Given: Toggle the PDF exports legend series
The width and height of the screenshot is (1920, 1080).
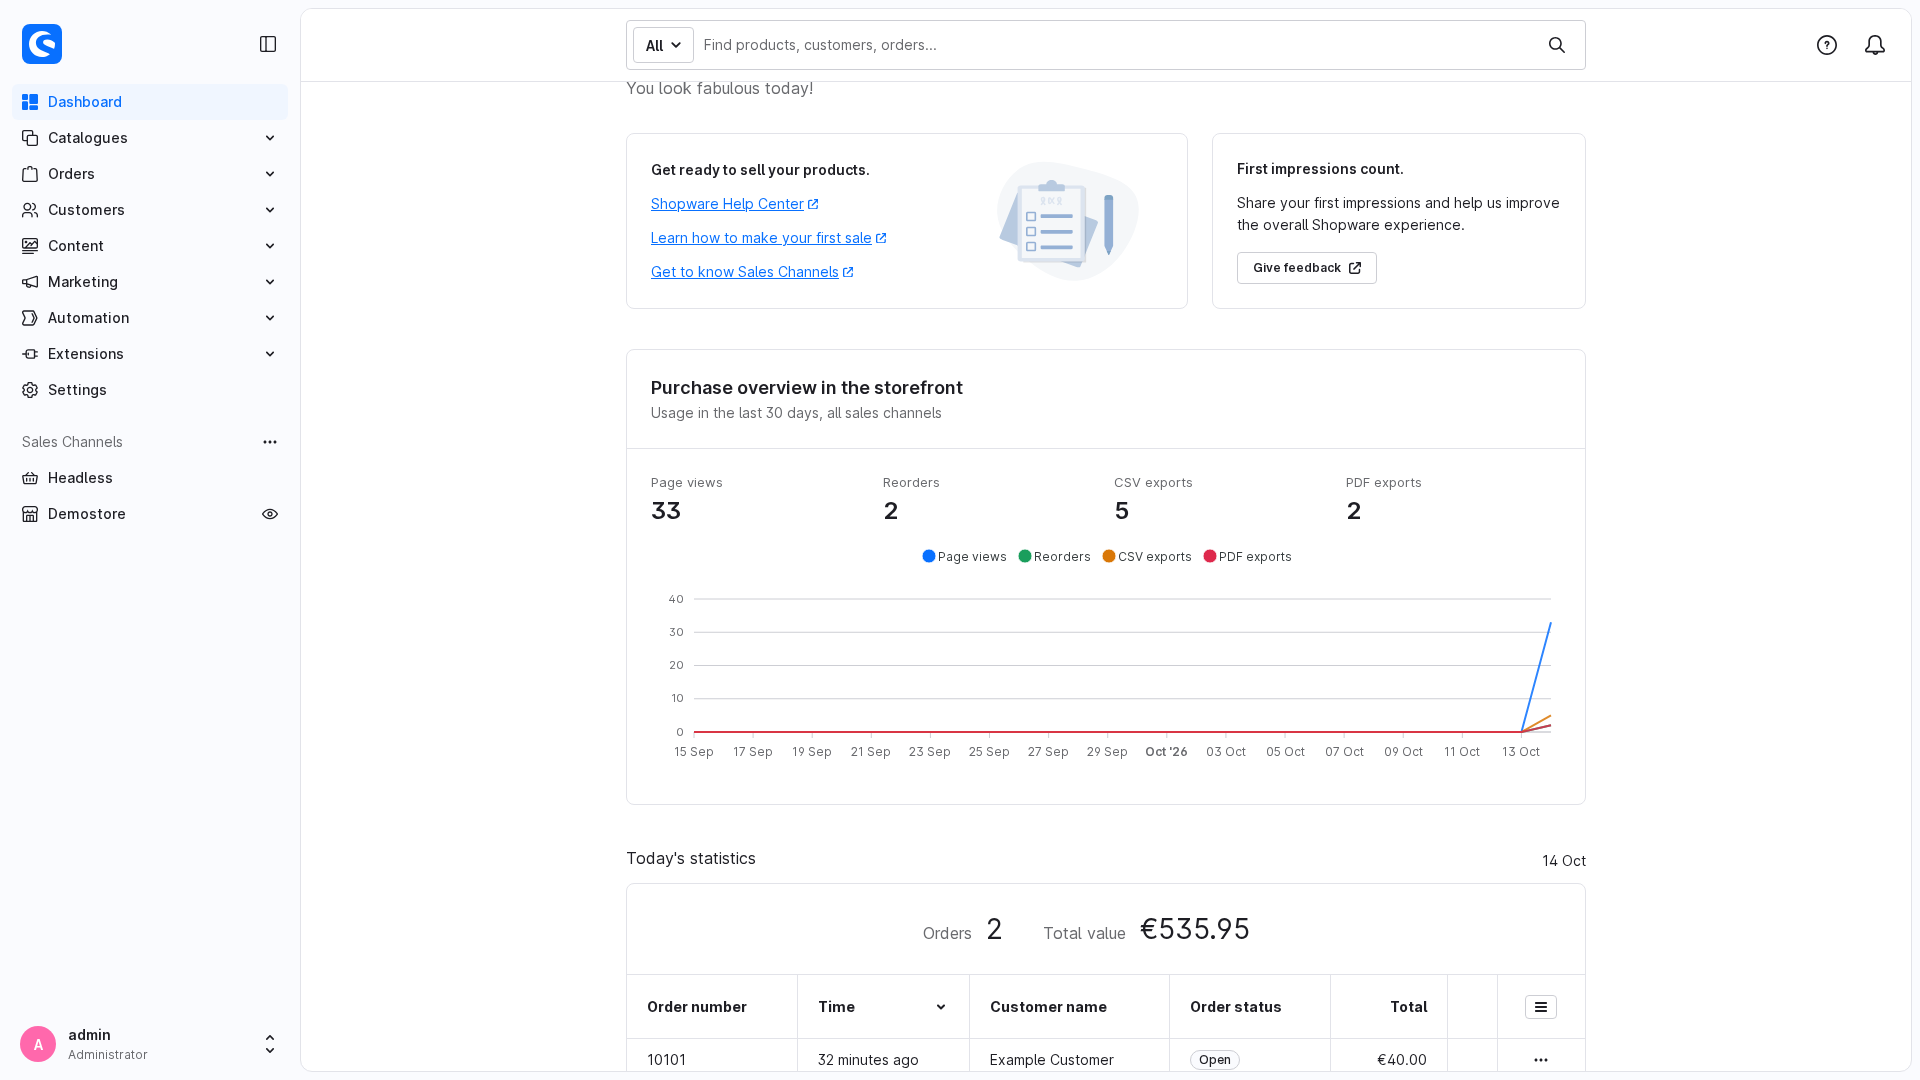Looking at the screenshot, I should (1248, 557).
